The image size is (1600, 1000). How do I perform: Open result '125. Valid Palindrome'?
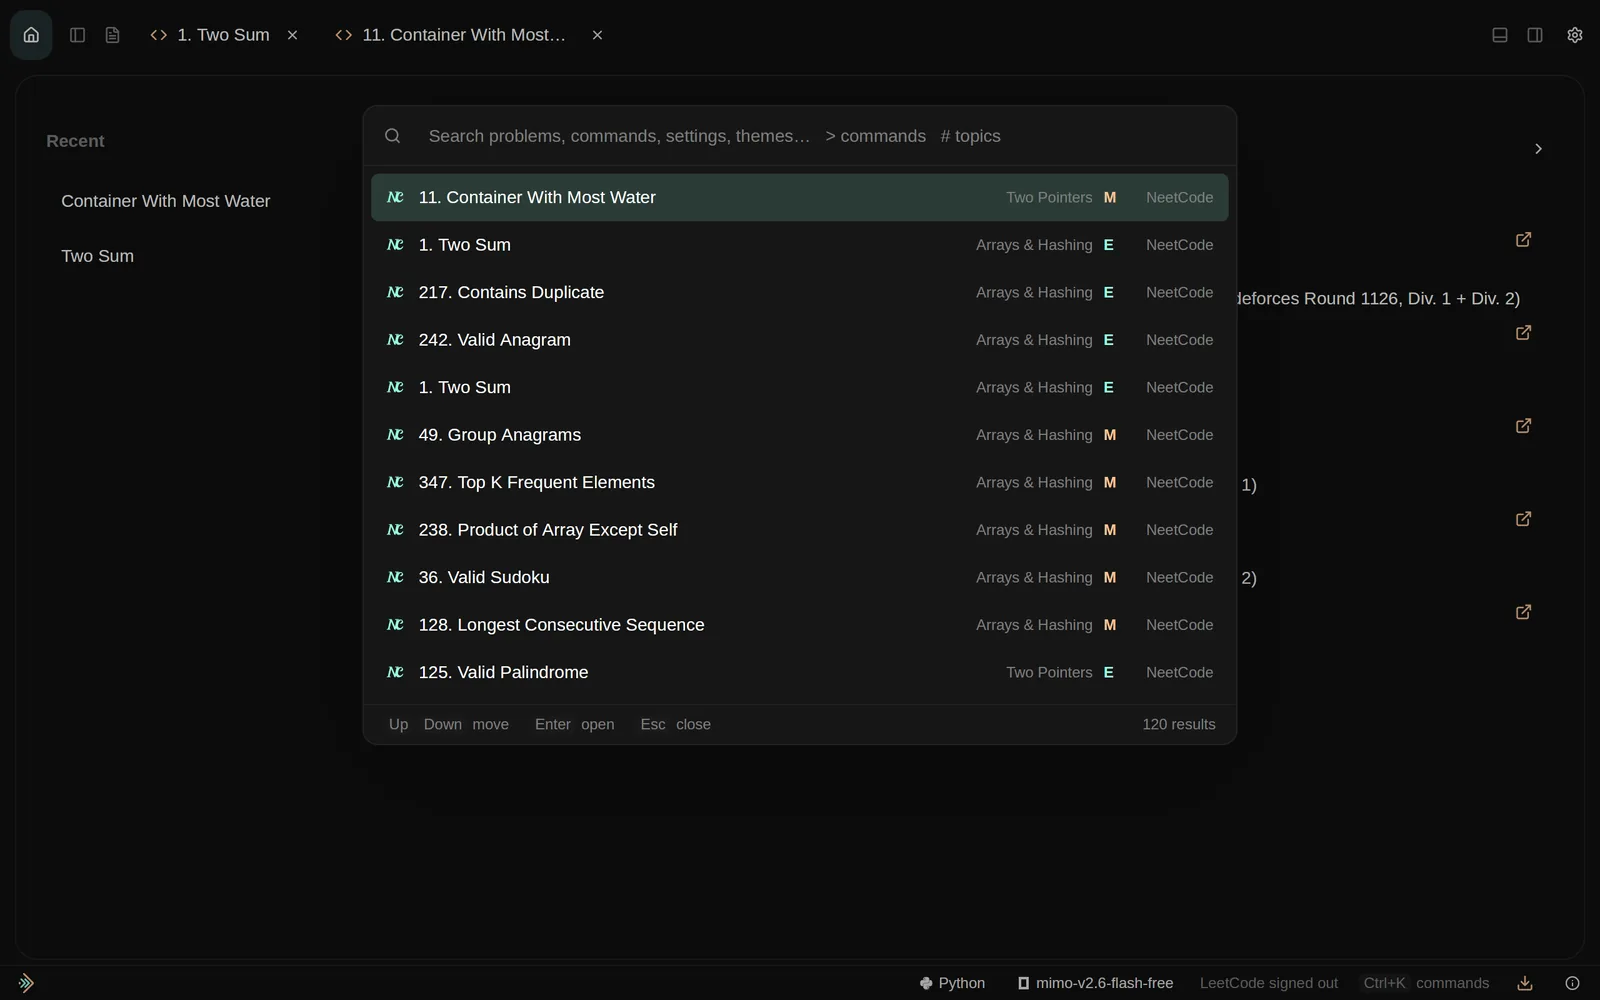800,672
